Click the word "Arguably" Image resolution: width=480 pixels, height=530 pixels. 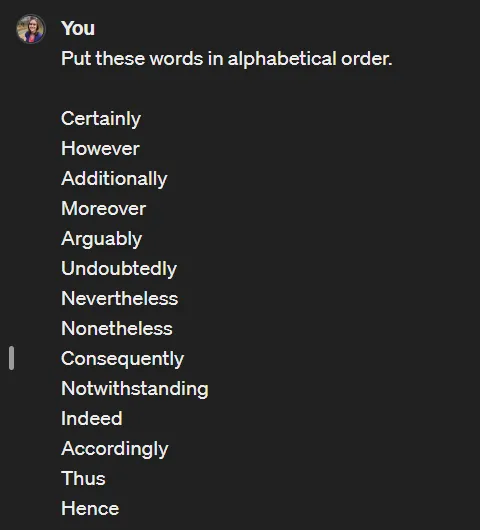(x=101, y=239)
